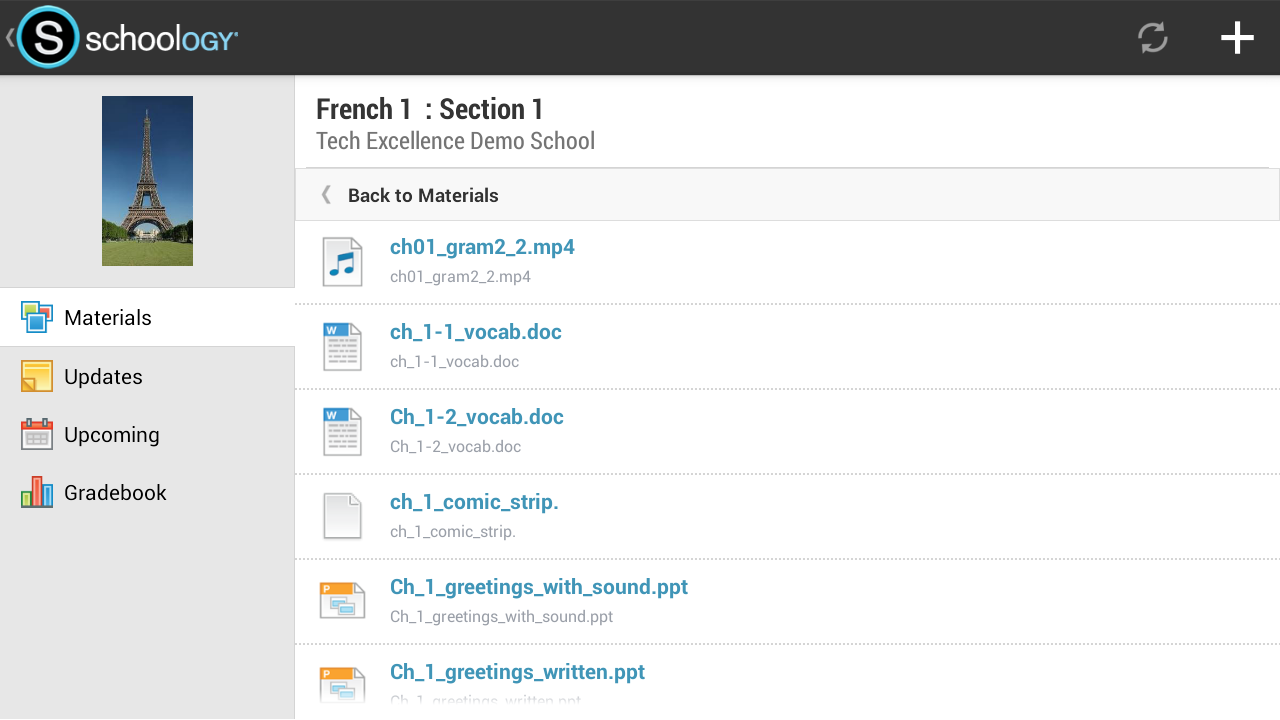1280x720 pixels.
Task: Open the ch01_gram2_2.mp4 file link
Action: pos(482,247)
